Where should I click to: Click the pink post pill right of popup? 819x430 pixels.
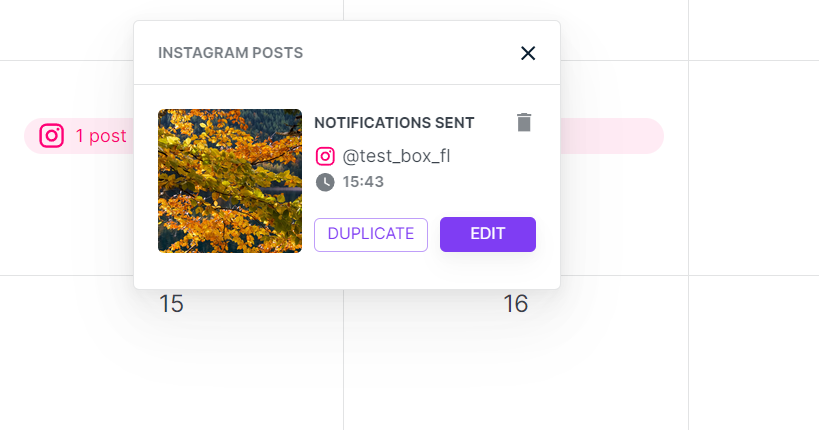pos(612,136)
